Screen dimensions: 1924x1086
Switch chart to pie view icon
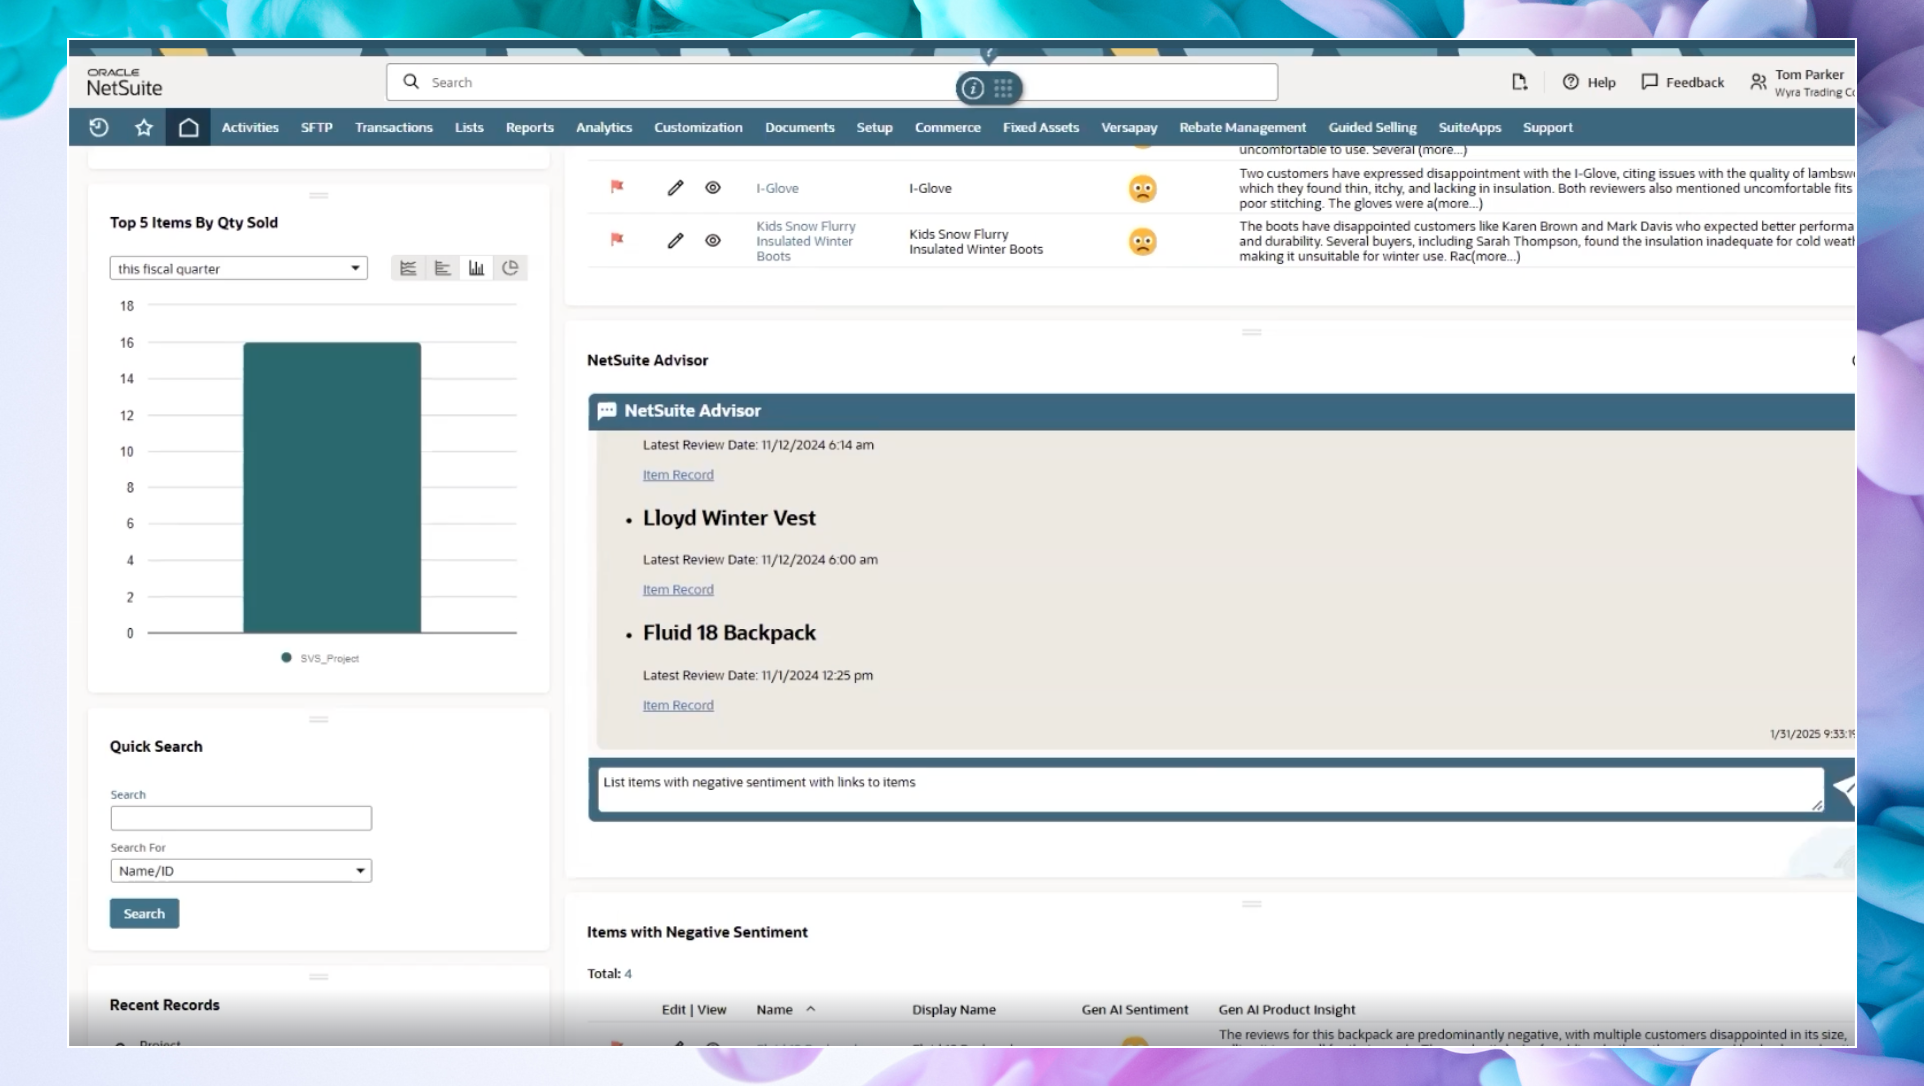pos(510,268)
